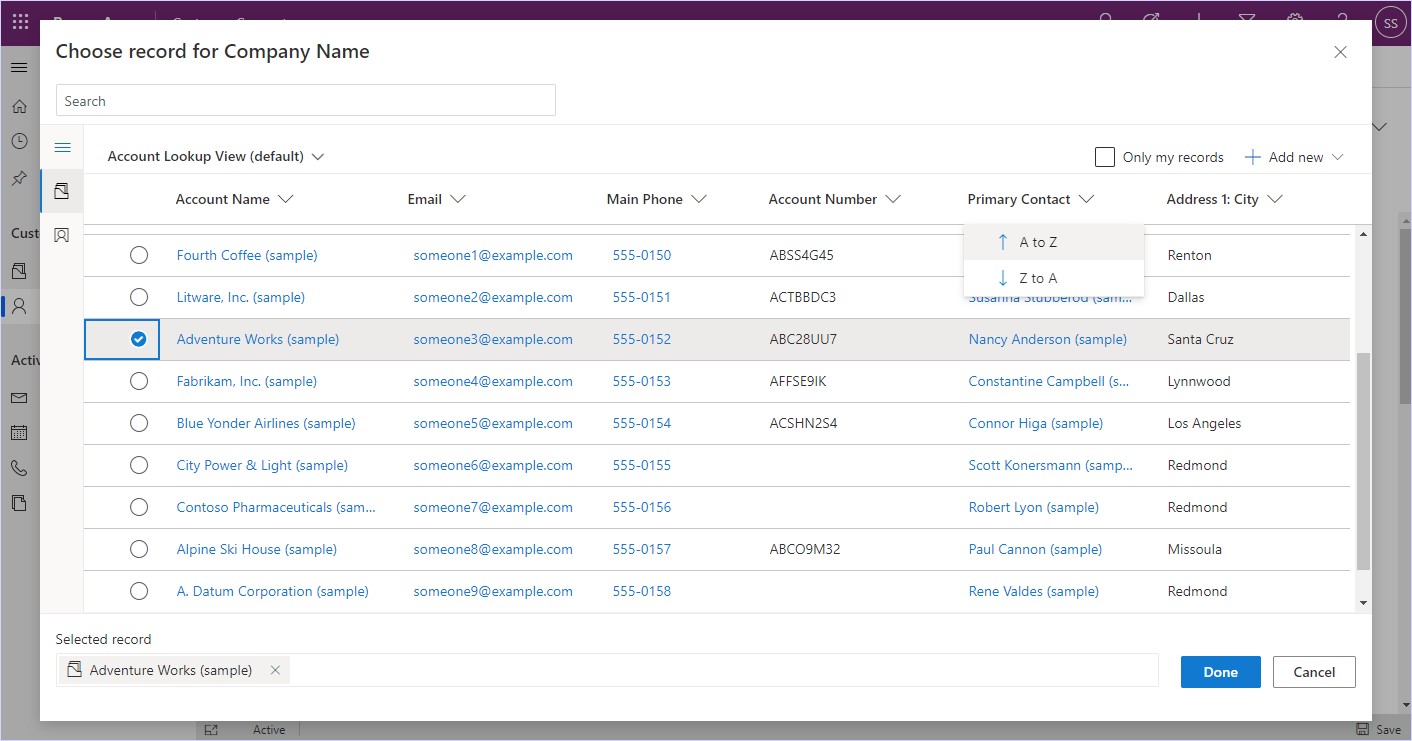1412x741 pixels.
Task: Remove Adventure Works from selected record
Action: click(x=275, y=670)
